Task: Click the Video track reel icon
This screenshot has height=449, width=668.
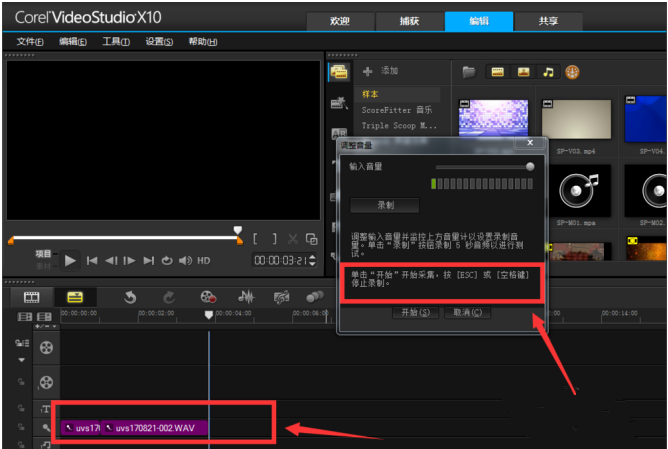Action: coord(46,348)
